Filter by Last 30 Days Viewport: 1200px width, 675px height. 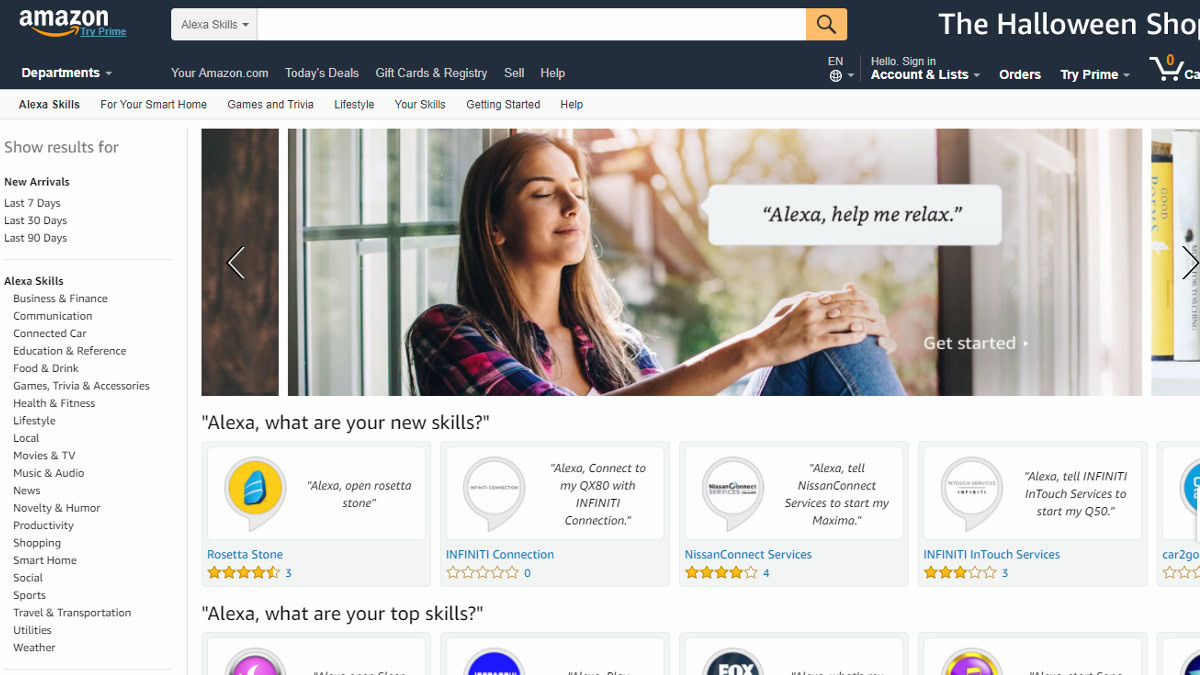point(35,221)
